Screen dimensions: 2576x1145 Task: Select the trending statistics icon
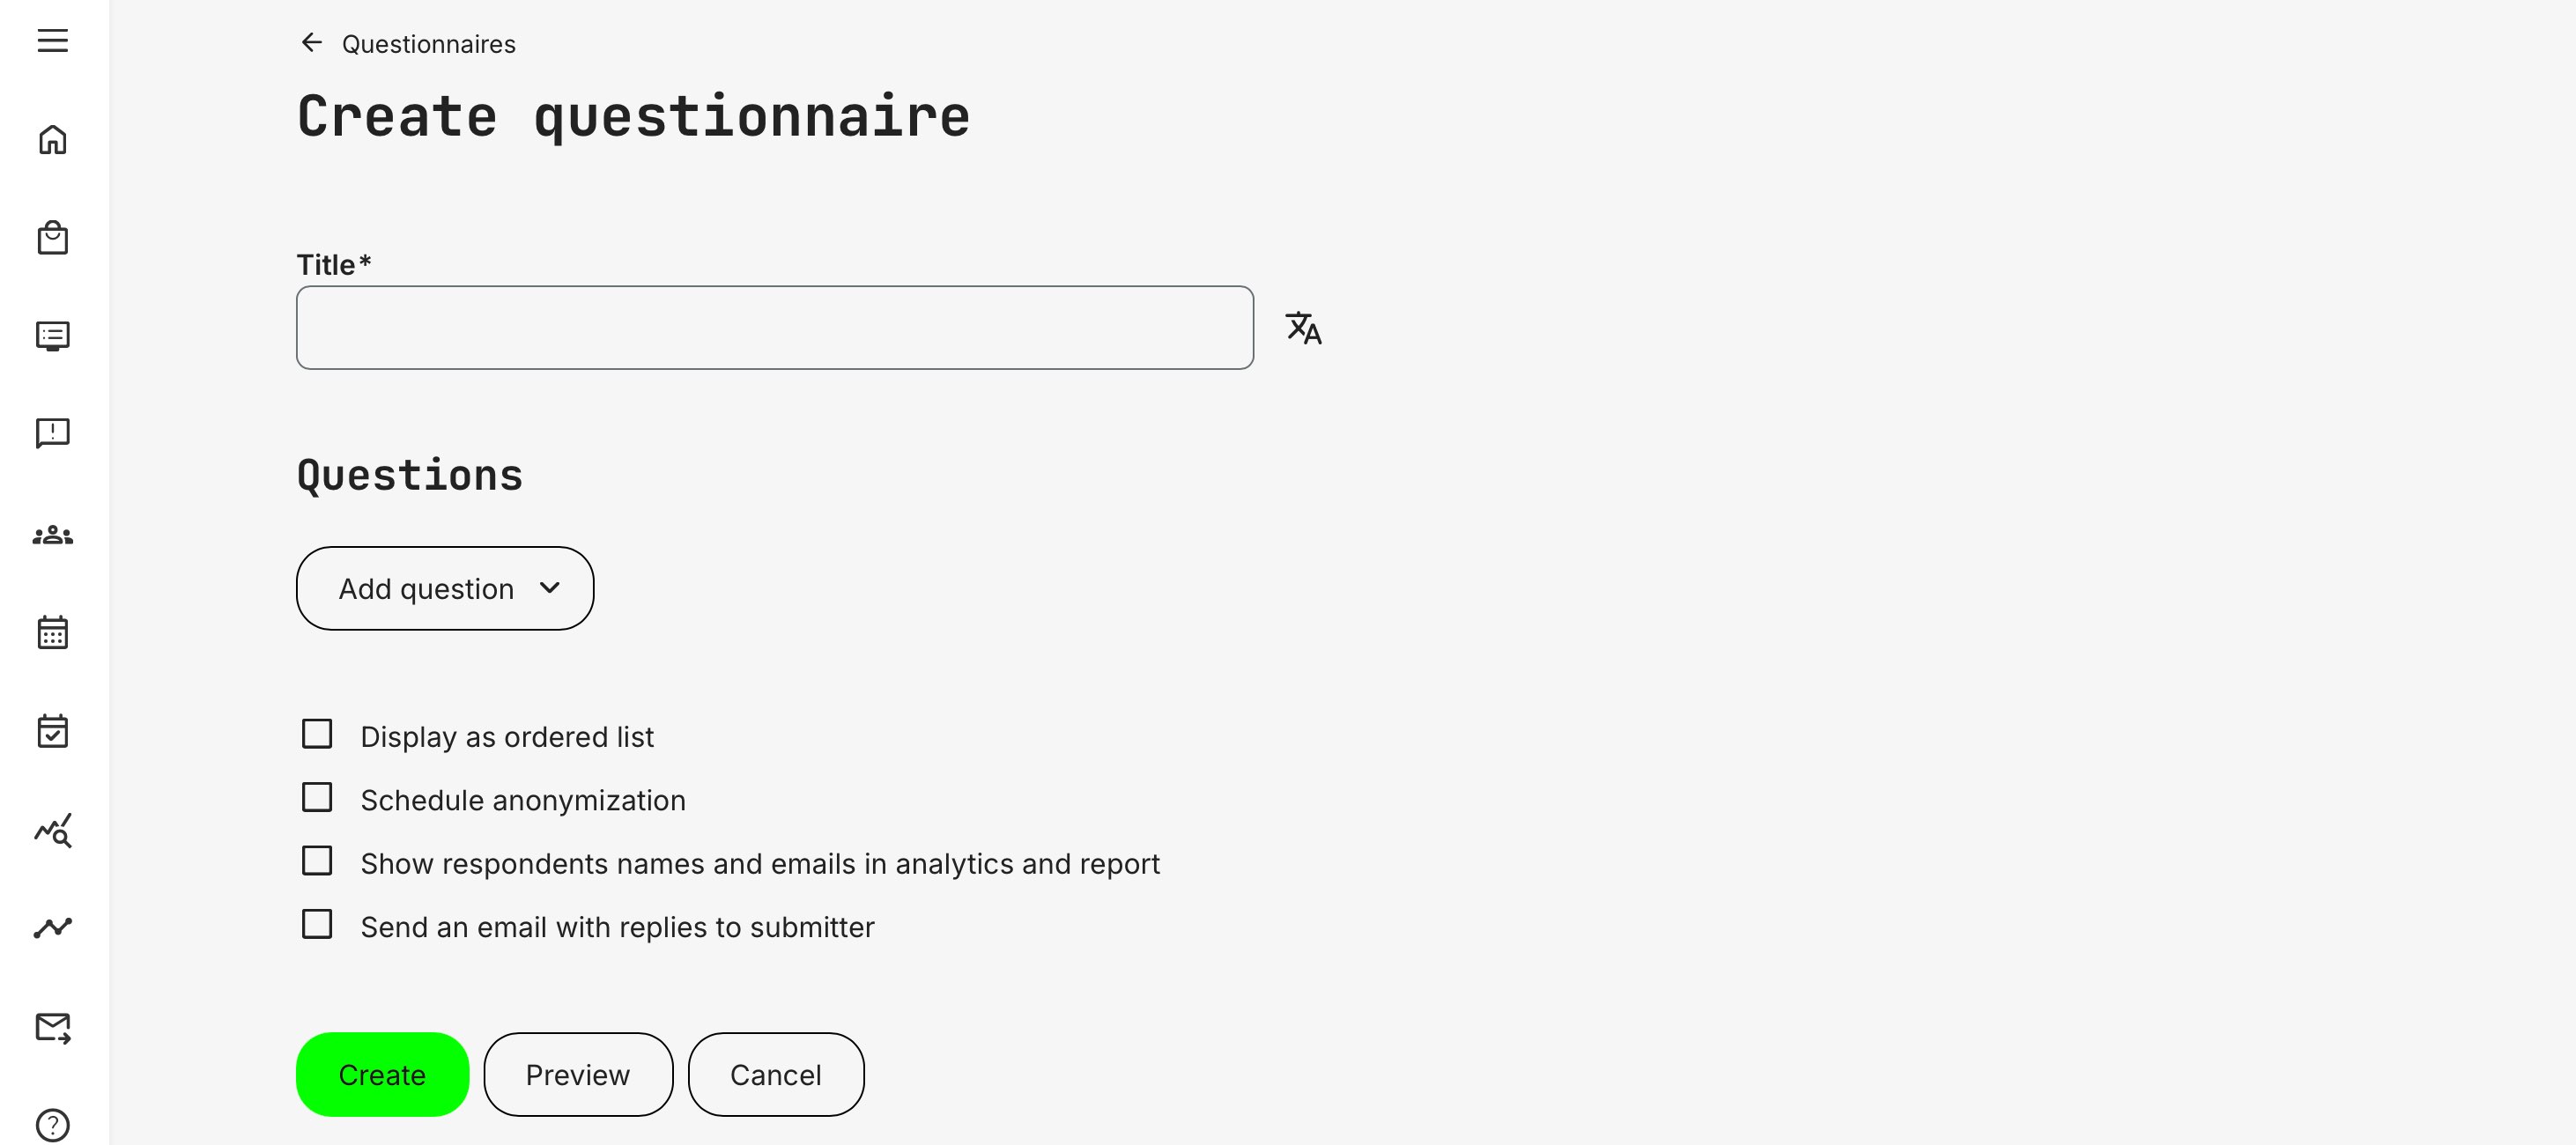point(52,927)
